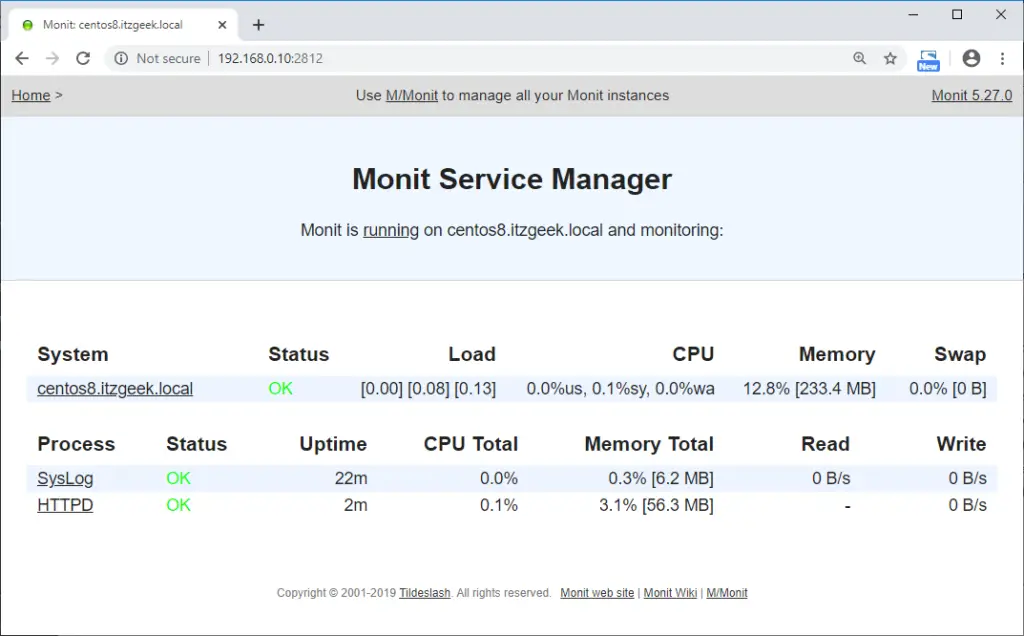Open the SysLog process details

pos(64,478)
